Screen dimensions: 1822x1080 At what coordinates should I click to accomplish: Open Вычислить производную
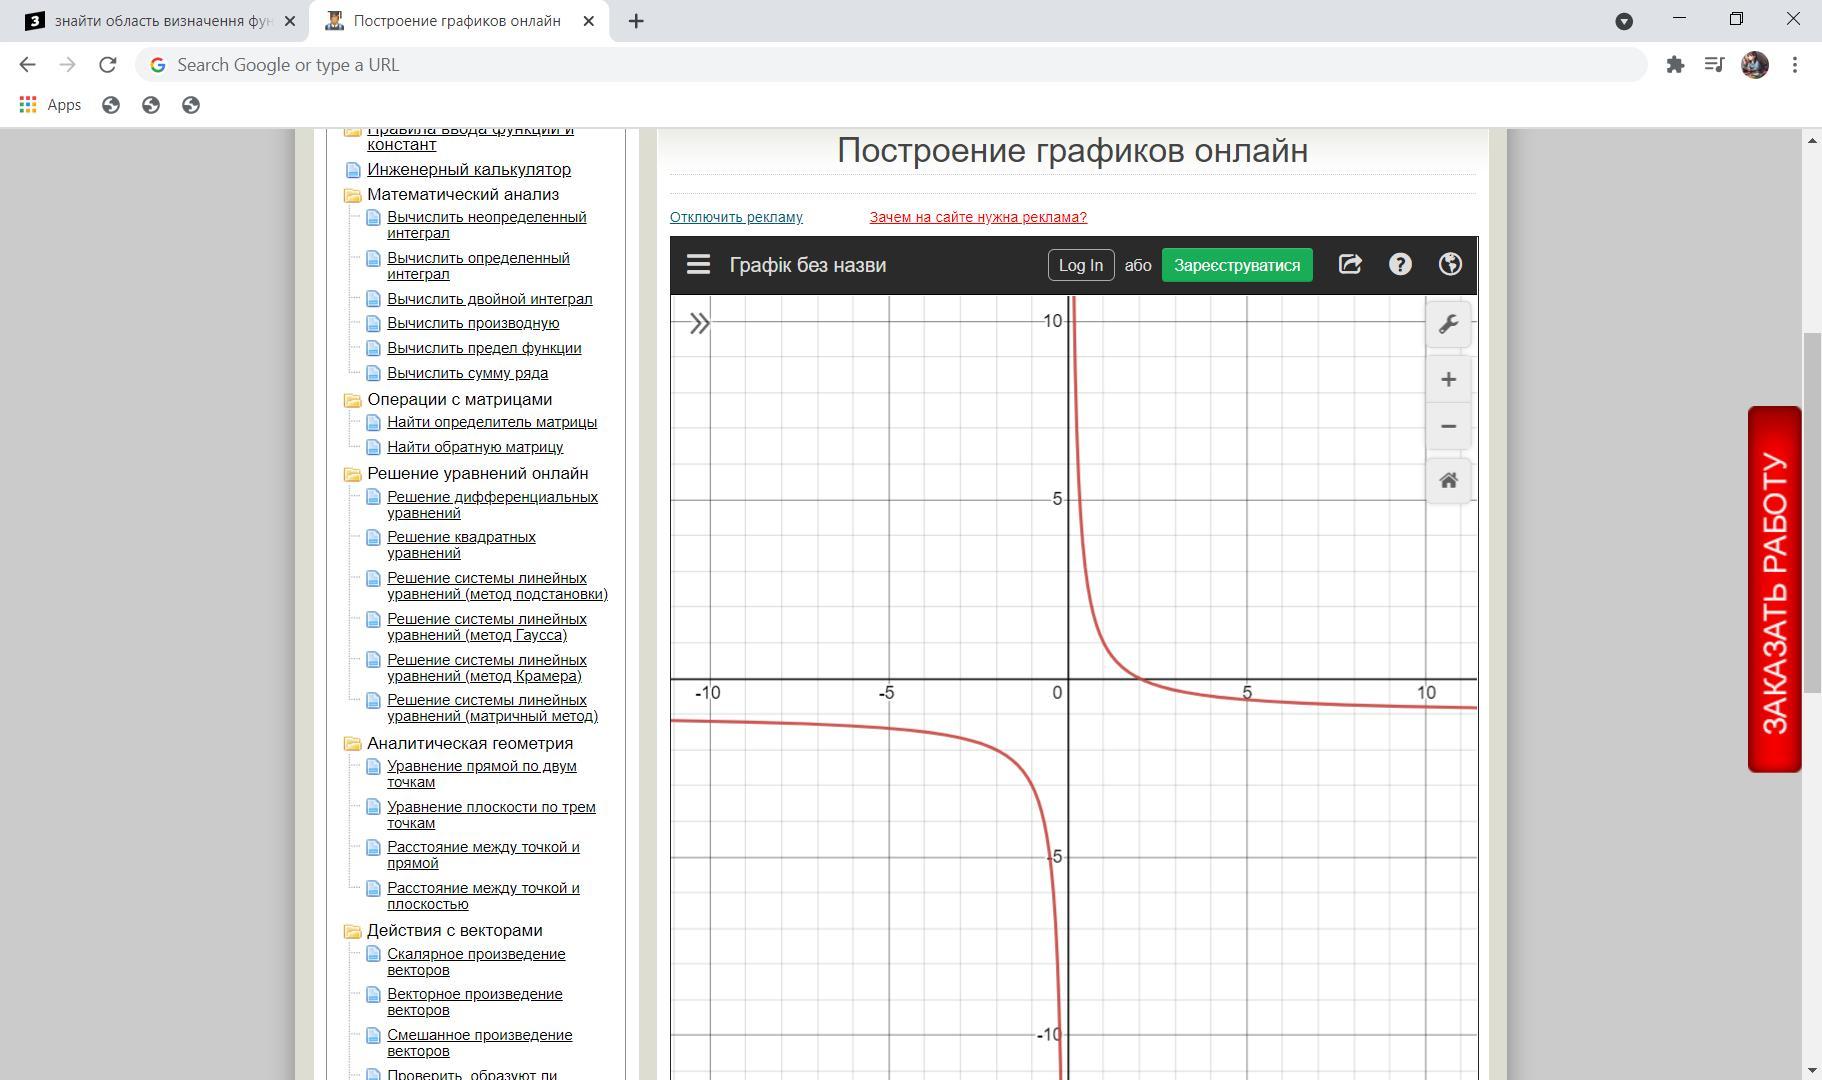[x=473, y=323]
